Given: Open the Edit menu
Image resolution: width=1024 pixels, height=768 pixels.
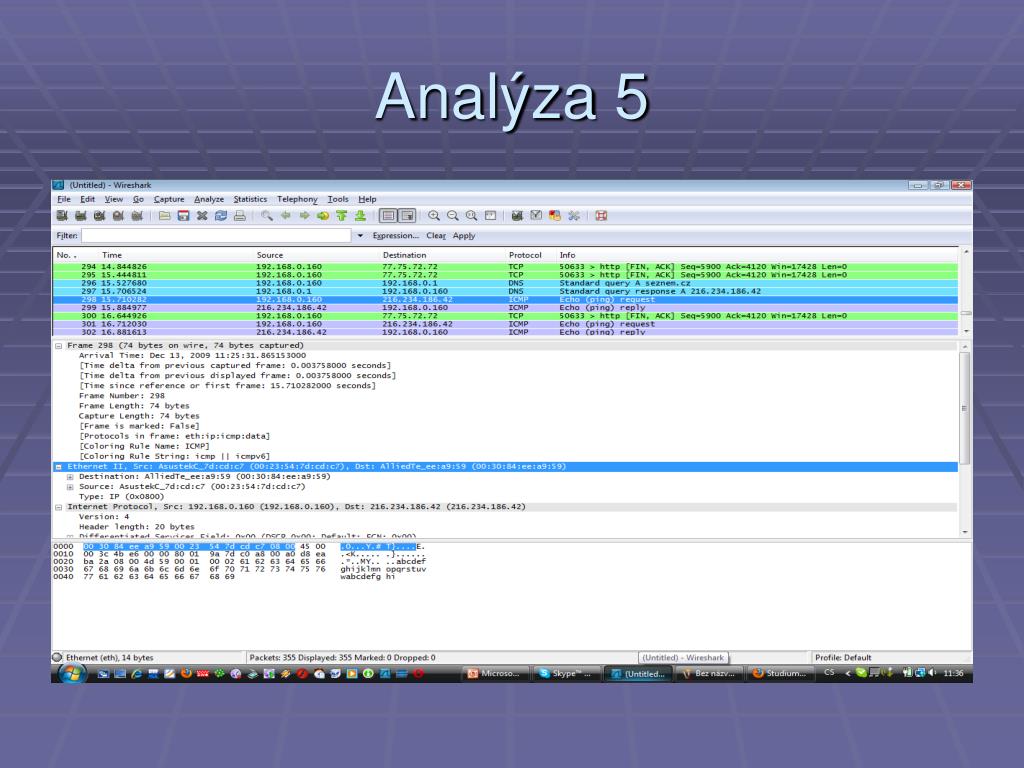Looking at the screenshot, I should [88, 199].
